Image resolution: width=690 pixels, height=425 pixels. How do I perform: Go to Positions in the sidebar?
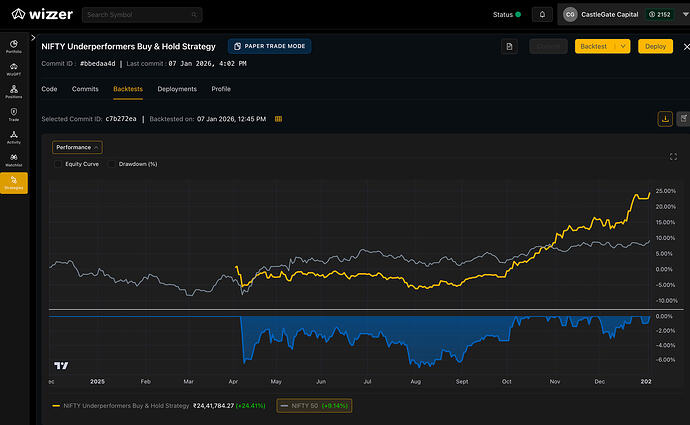14,92
